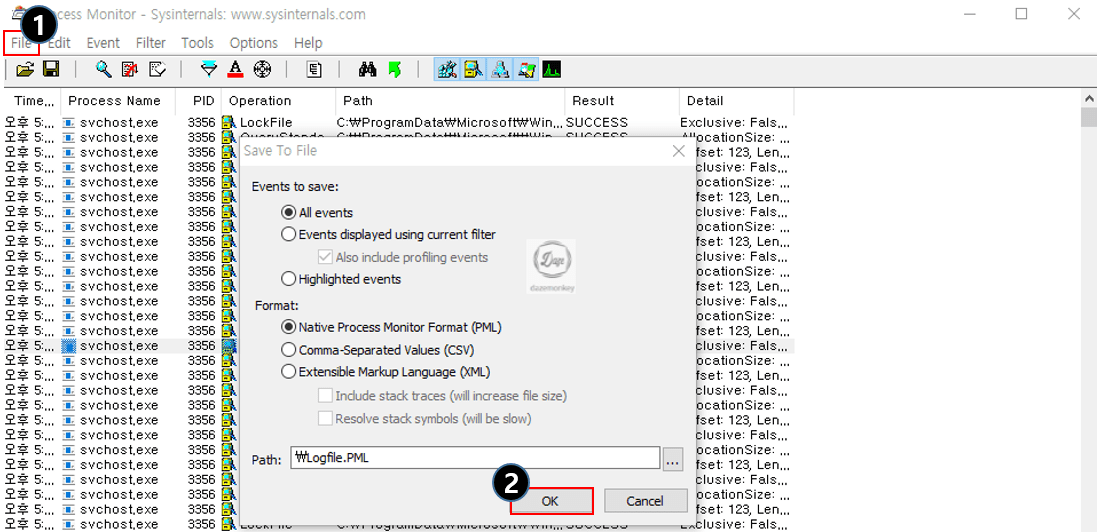Click the Process Name column header
The image size is (1099, 532).
point(117,101)
